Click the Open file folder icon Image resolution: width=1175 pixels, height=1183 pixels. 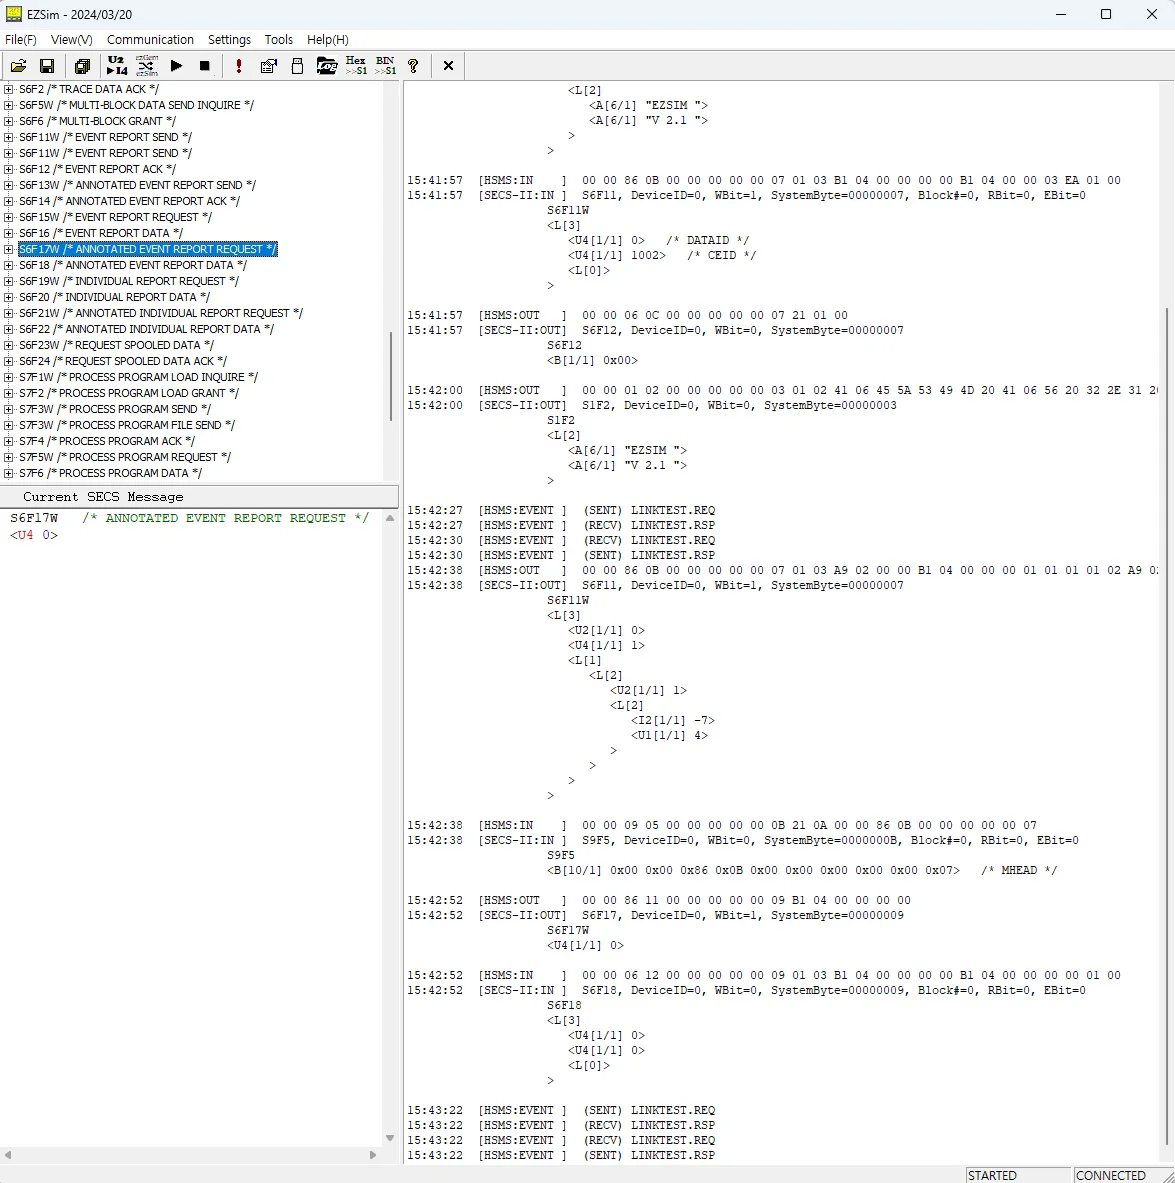pyautogui.click(x=18, y=66)
